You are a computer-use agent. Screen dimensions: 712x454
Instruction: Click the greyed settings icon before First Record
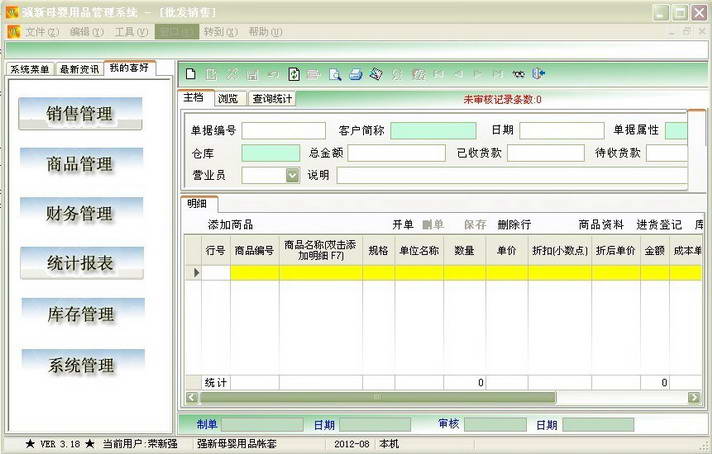click(418, 74)
